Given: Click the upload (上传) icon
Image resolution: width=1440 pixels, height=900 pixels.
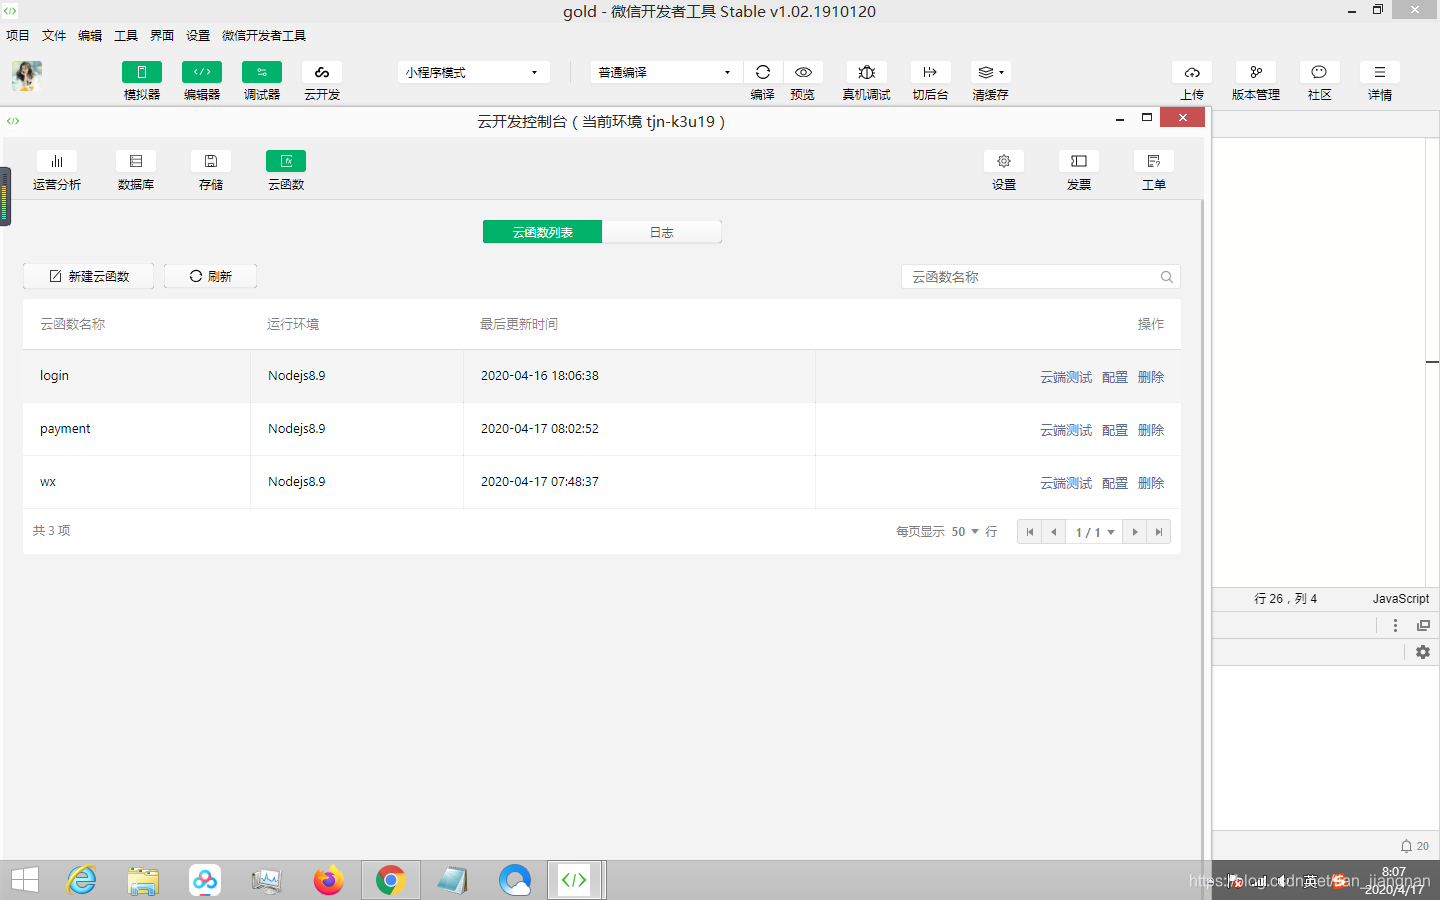Looking at the screenshot, I should coord(1192,72).
